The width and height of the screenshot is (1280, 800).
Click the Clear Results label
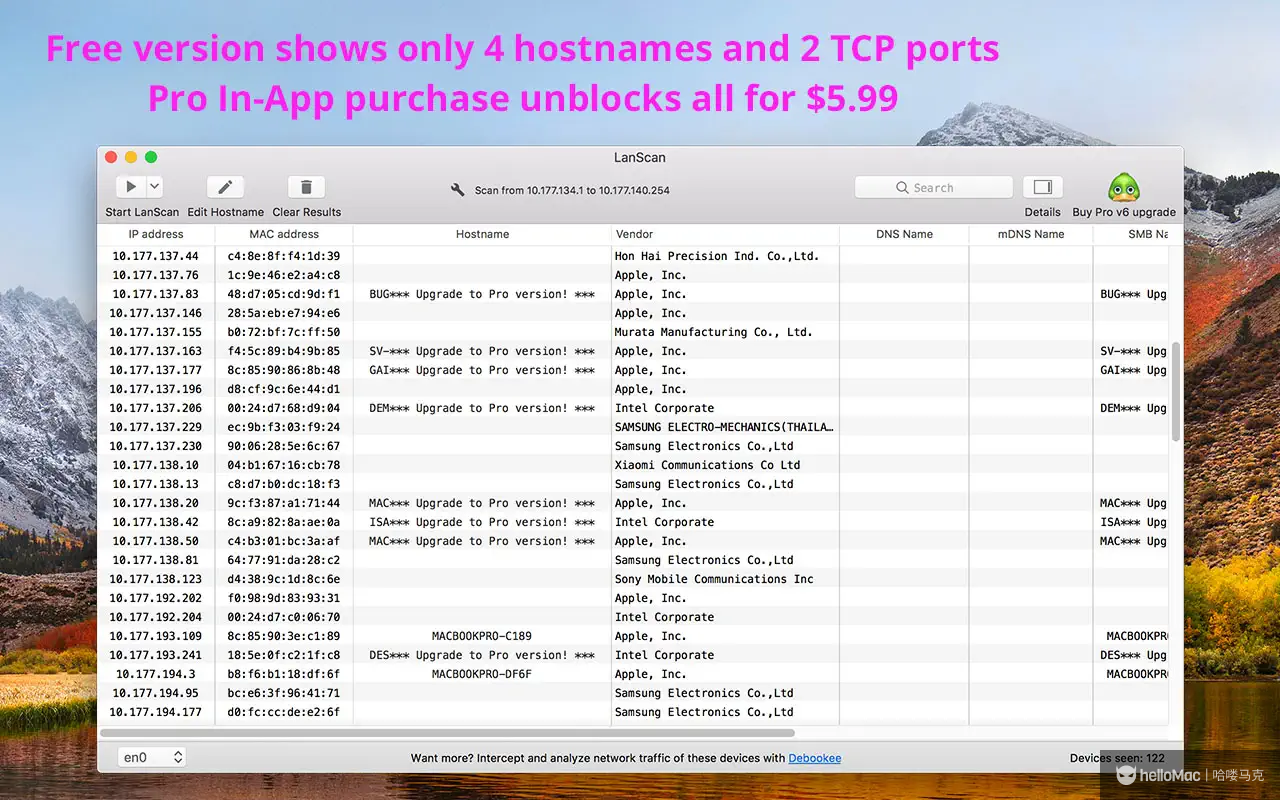coord(307,212)
